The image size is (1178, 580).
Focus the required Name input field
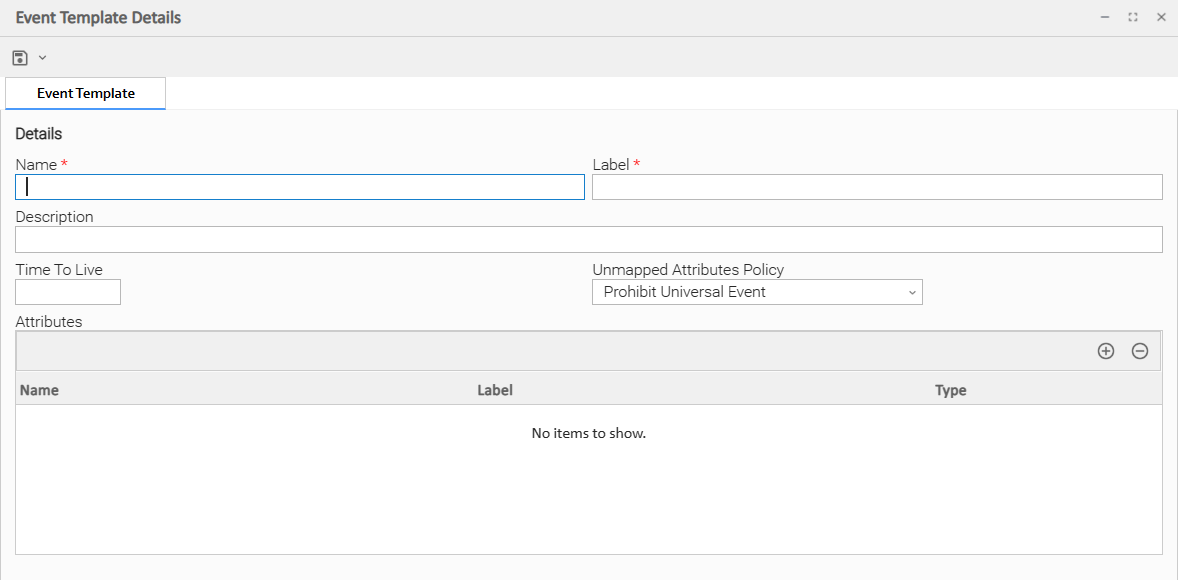[x=300, y=187]
